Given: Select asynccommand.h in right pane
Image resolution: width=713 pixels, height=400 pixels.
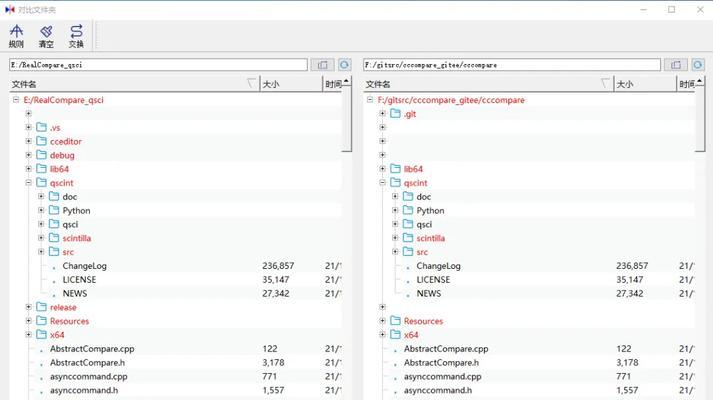Looking at the screenshot, I should [438, 390].
